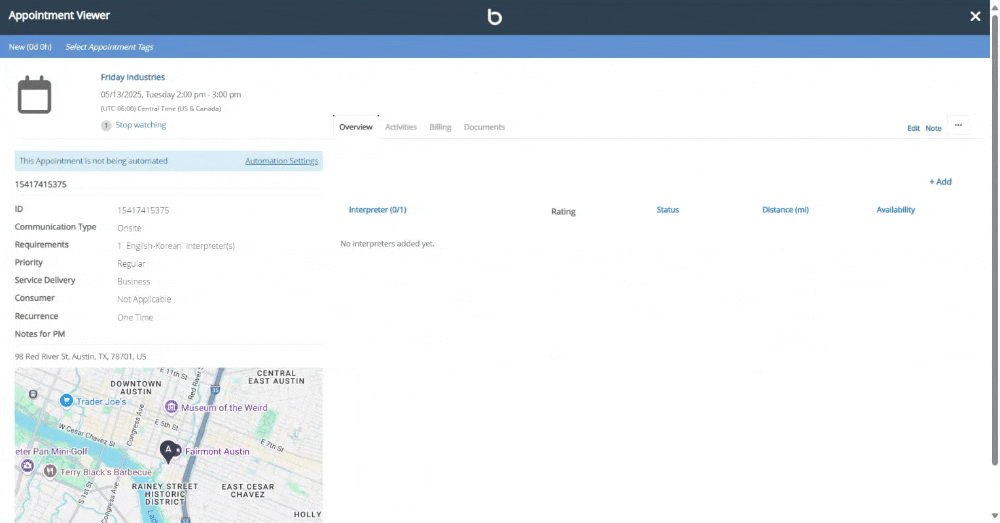Screen dimensions: 1000x523
Task: Click the New (0d 0h) status
Action: point(30,47)
